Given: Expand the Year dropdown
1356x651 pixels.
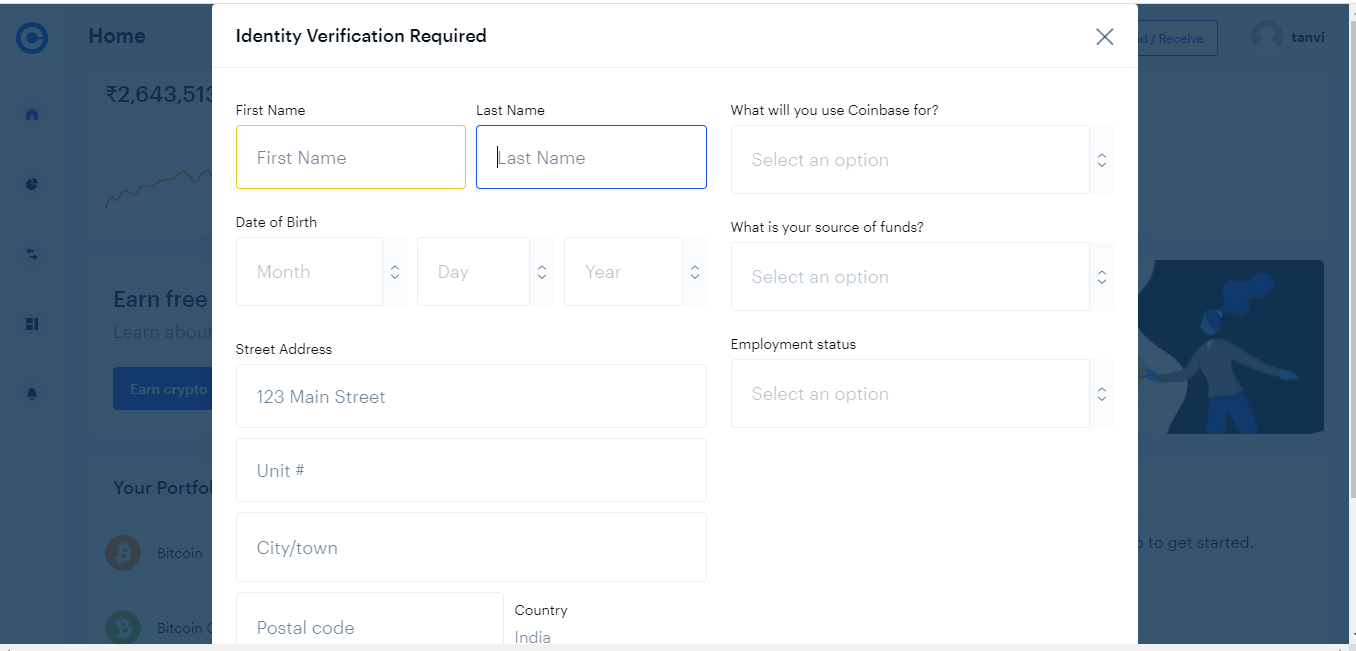Looking at the screenshot, I should click(x=634, y=272).
